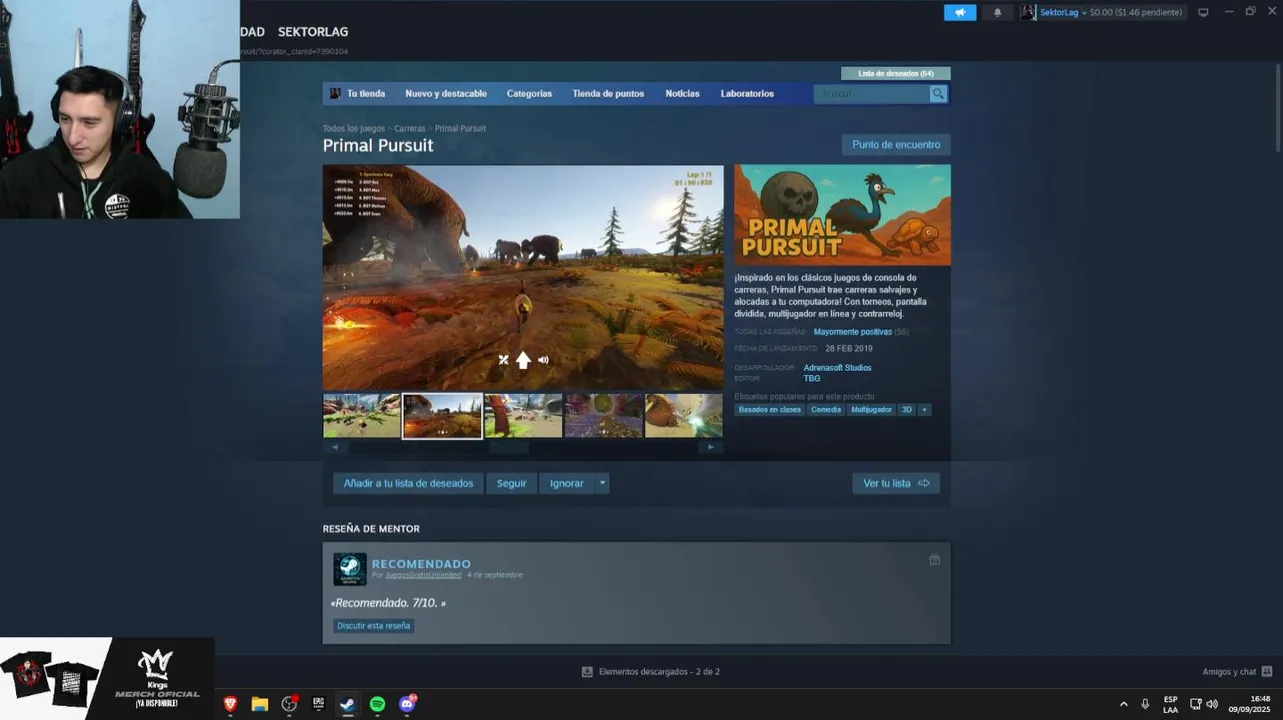Select the fifth screenshot thumbnail
Image resolution: width=1283 pixels, height=720 pixels.
click(683, 415)
